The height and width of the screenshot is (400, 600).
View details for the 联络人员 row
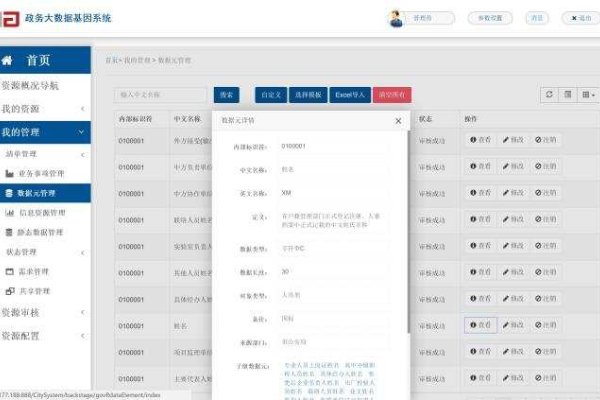(x=480, y=219)
